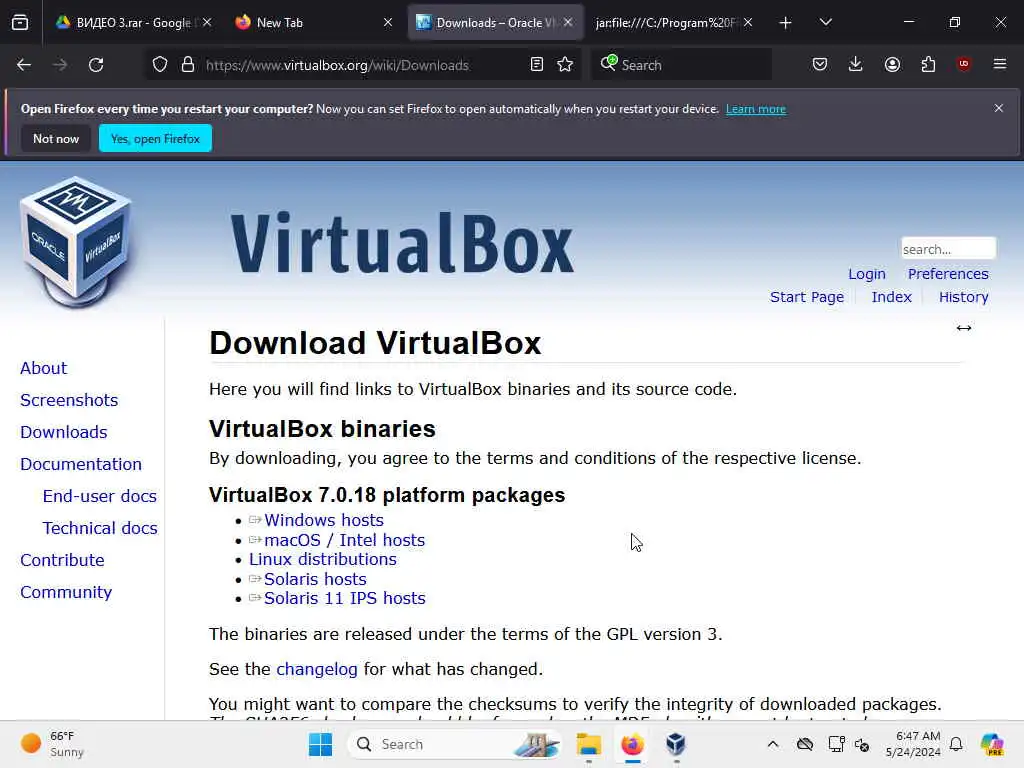Viewport: 1024px width, 768px height.
Task: Bookmark this page with the star icon
Action: click(566, 65)
